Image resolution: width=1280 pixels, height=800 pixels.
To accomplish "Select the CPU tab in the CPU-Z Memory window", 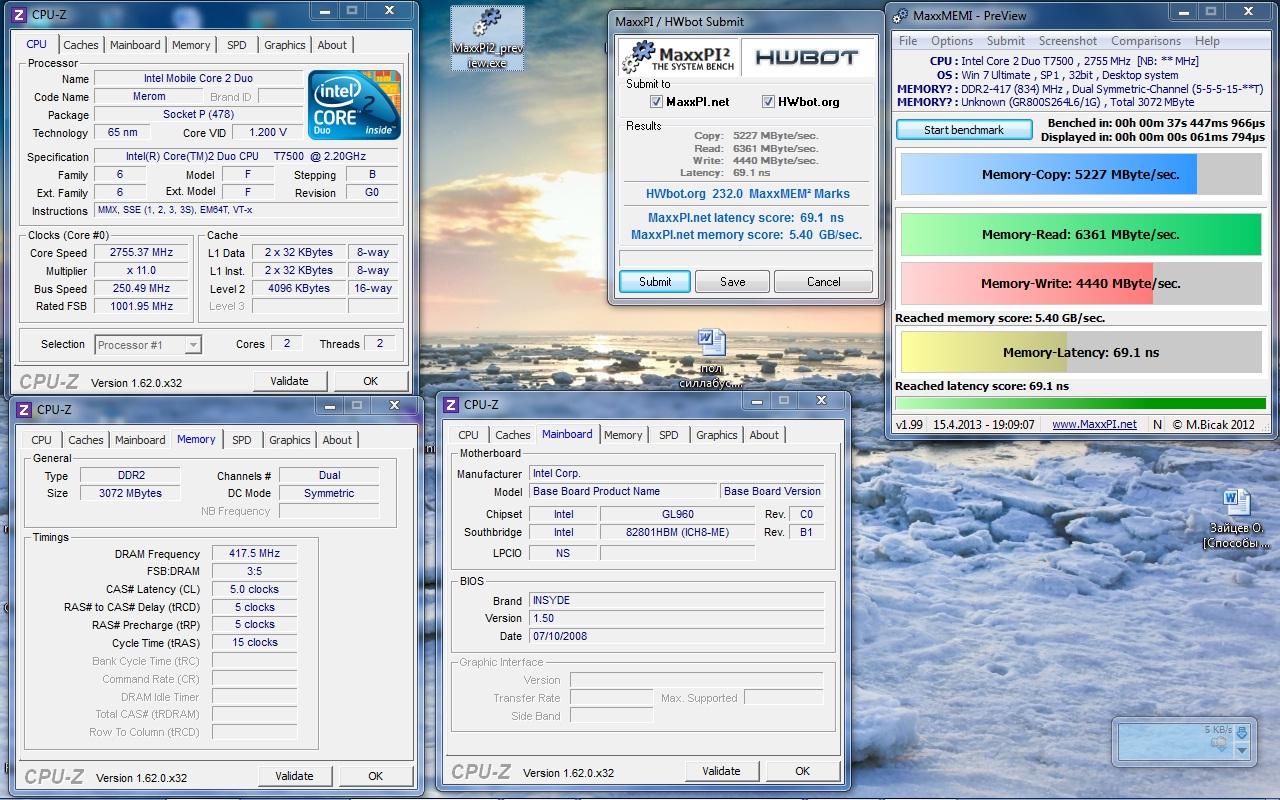I will [42, 440].
